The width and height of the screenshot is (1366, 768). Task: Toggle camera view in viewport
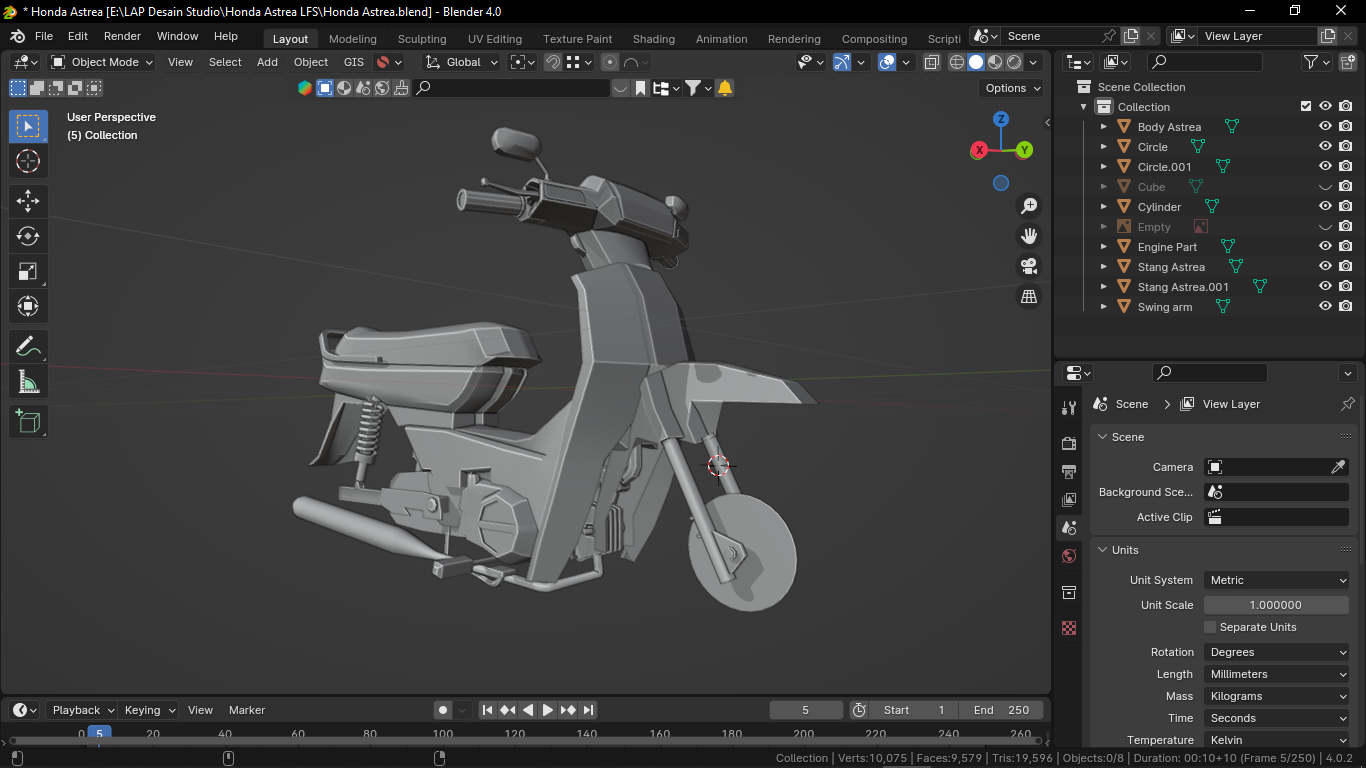click(x=1028, y=266)
